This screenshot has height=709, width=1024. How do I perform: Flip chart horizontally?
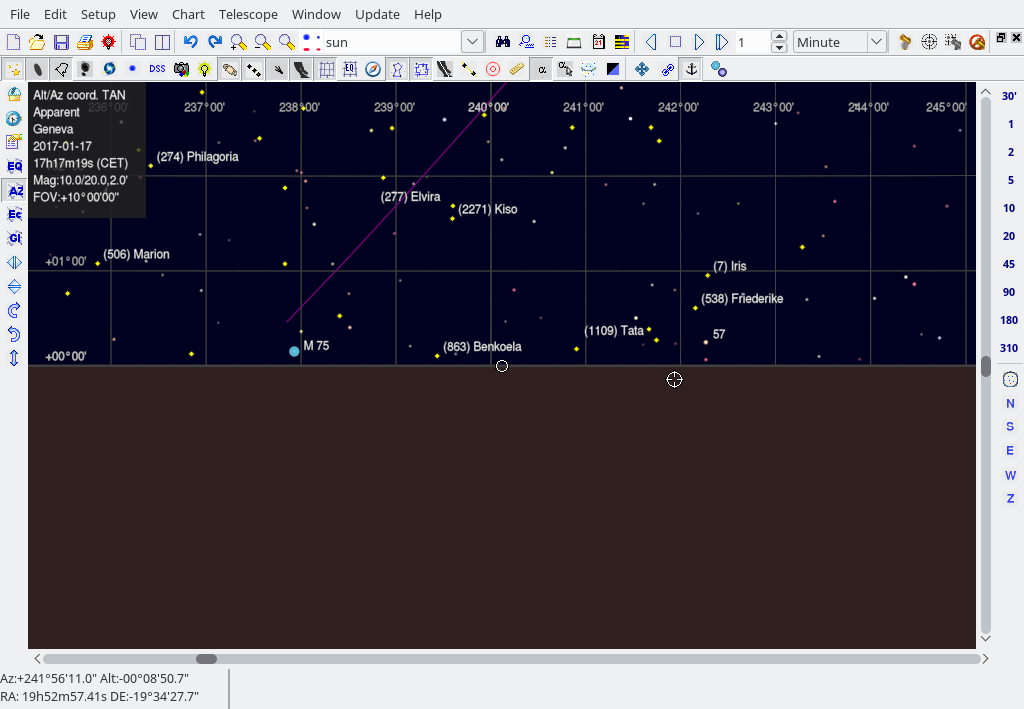14,262
